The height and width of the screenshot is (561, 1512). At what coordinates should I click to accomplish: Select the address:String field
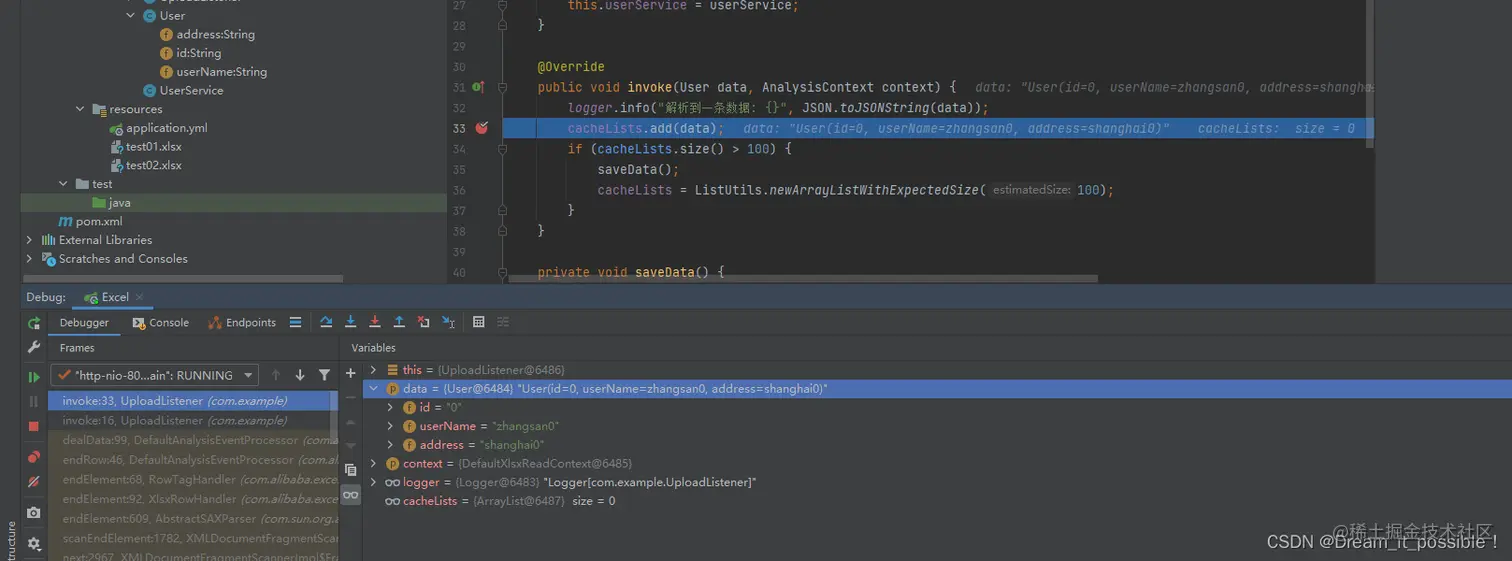pos(207,34)
